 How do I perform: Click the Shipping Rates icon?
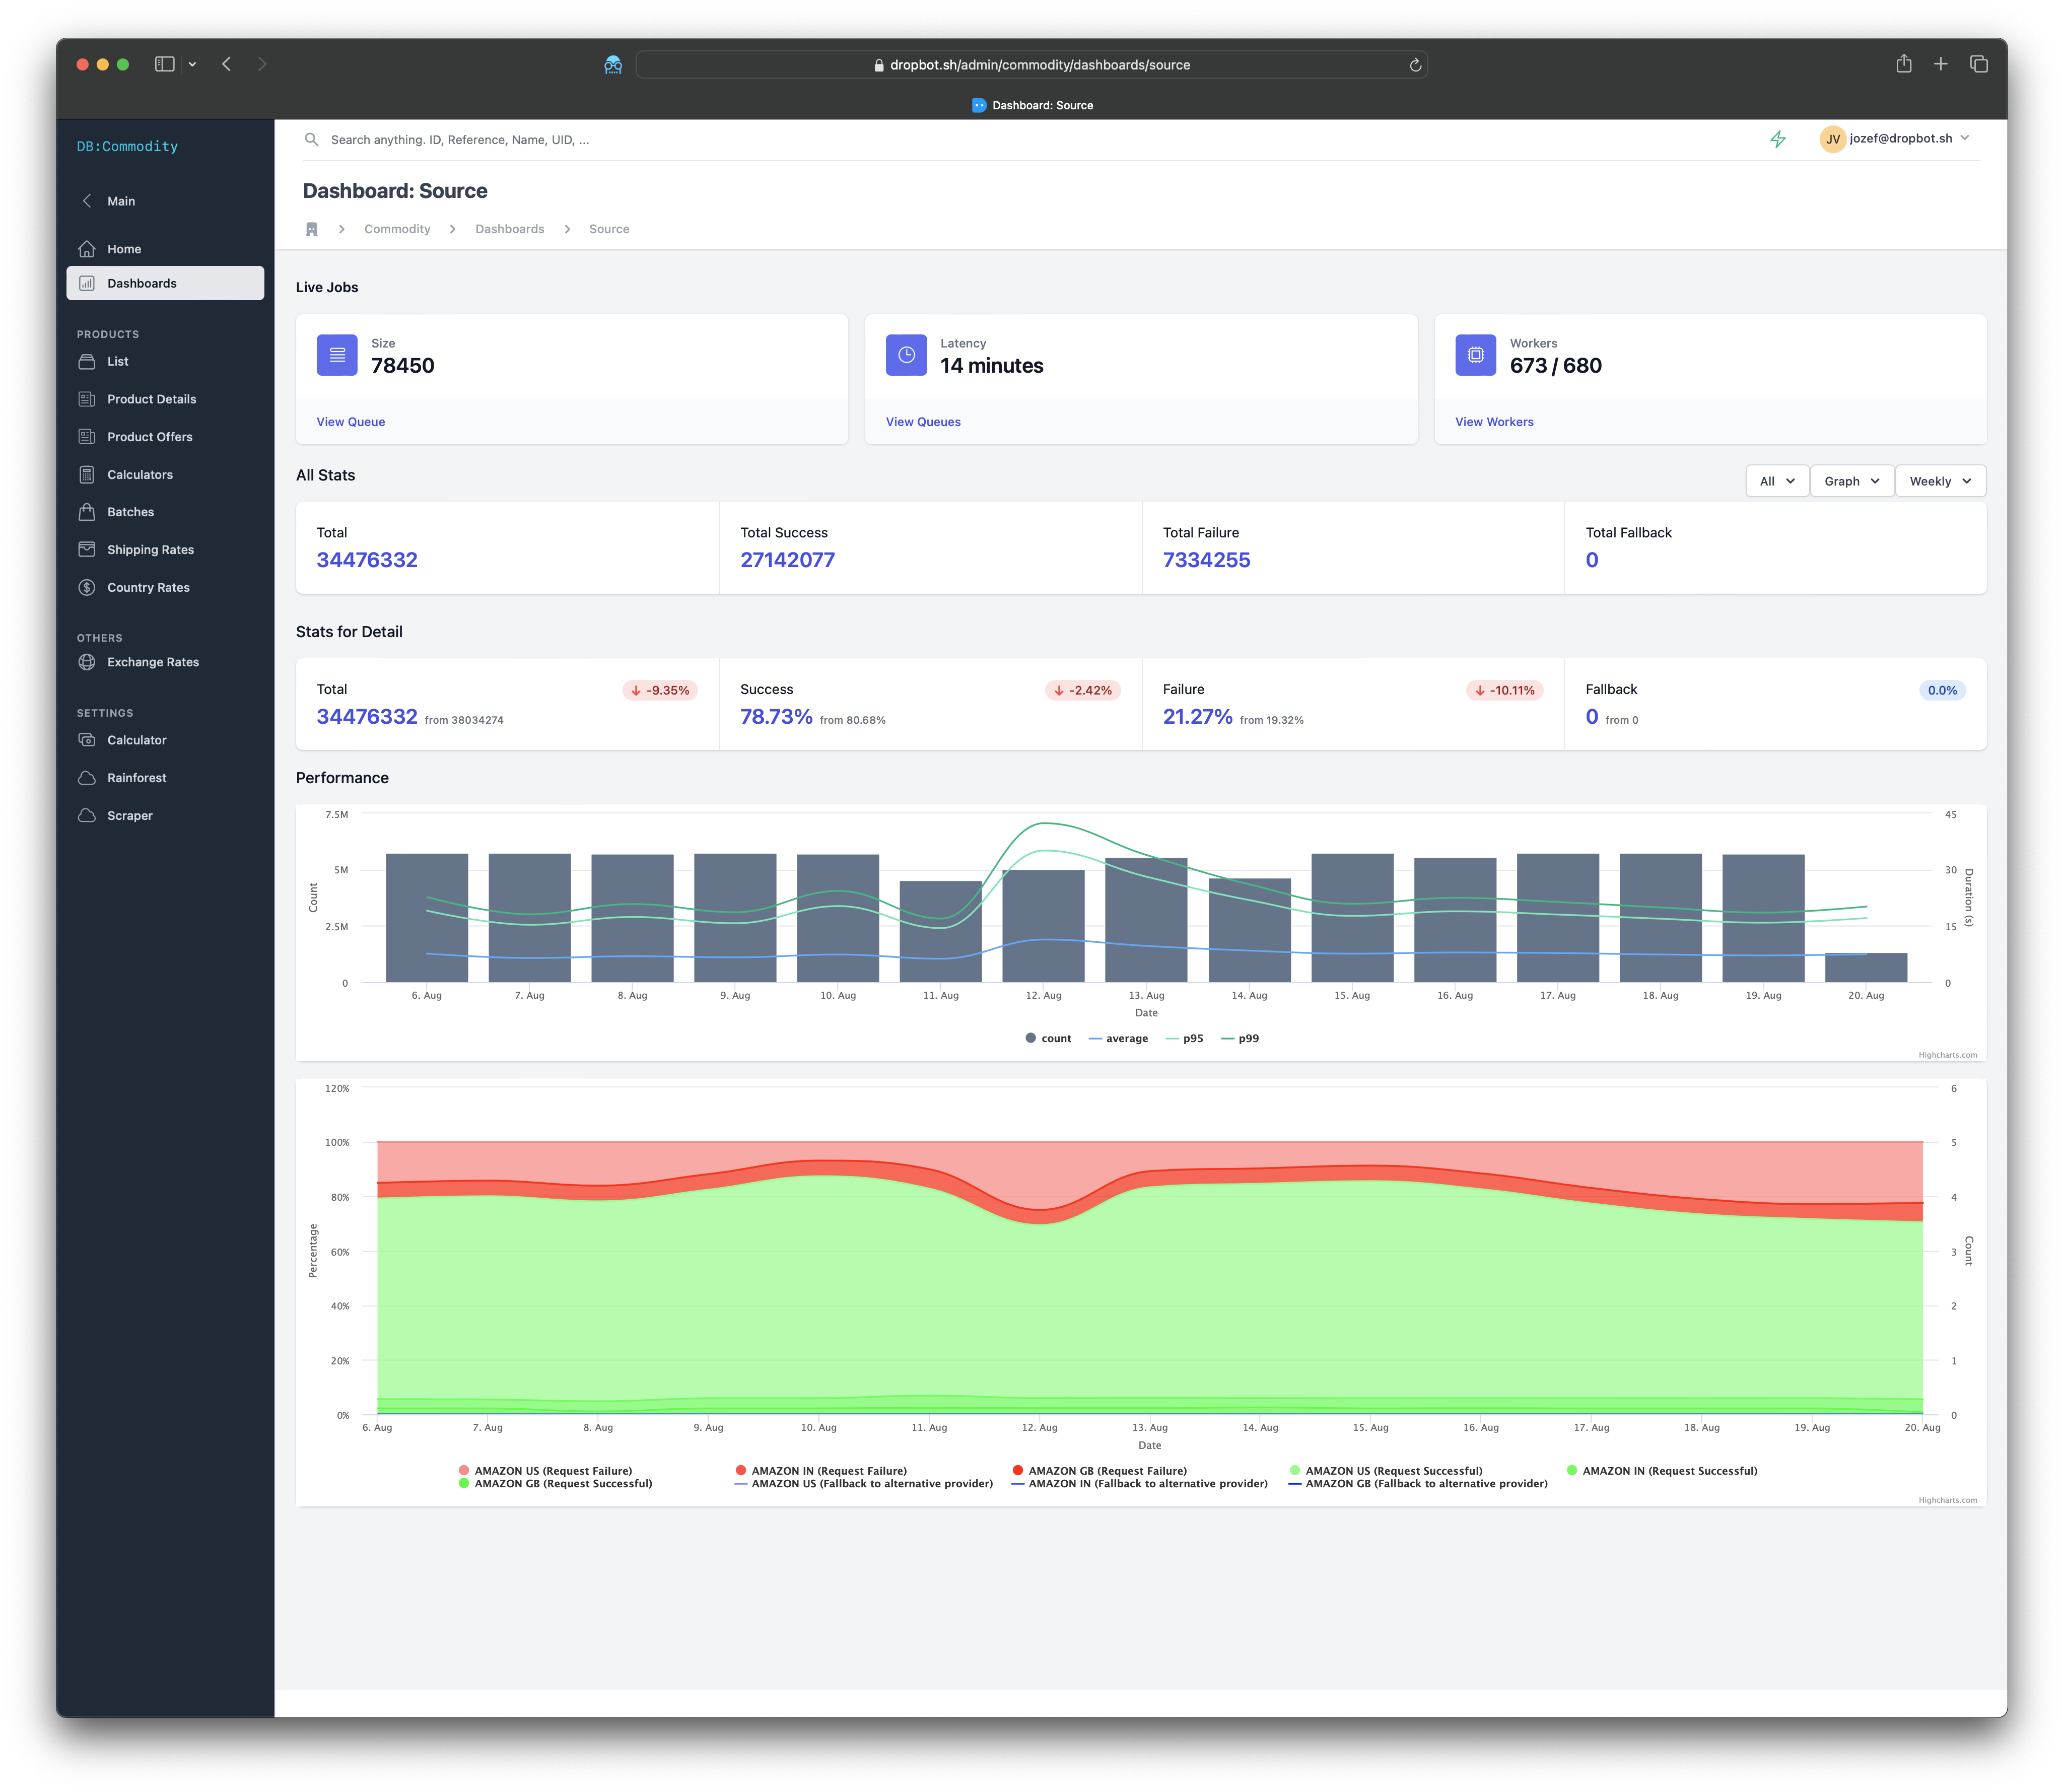point(87,550)
